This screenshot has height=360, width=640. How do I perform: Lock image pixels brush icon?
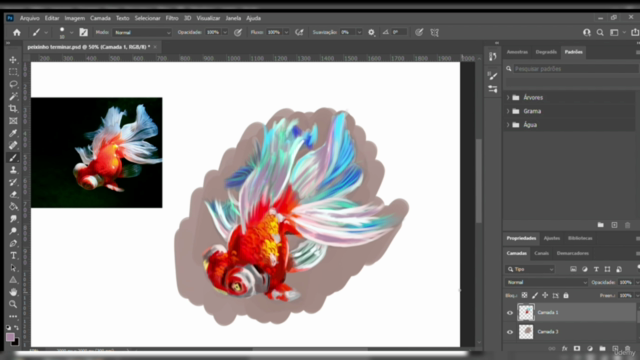[535, 295]
